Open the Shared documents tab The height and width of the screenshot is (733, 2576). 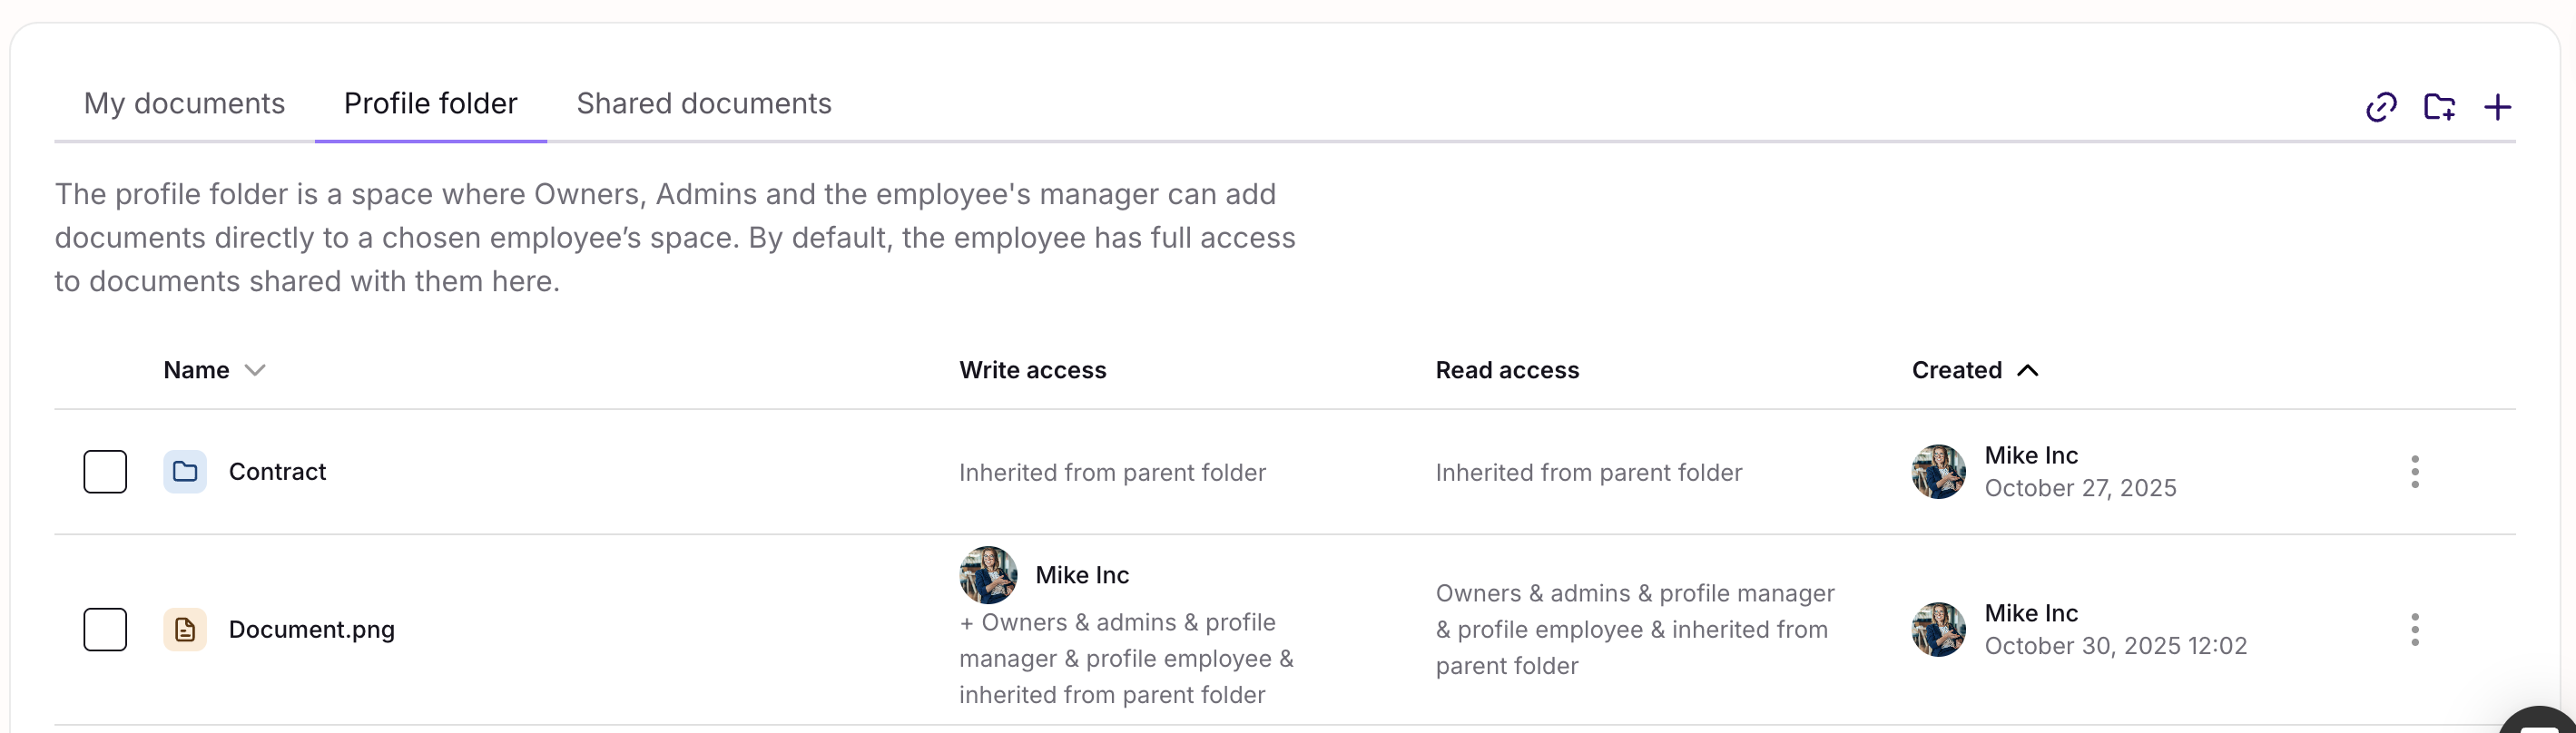click(x=704, y=104)
